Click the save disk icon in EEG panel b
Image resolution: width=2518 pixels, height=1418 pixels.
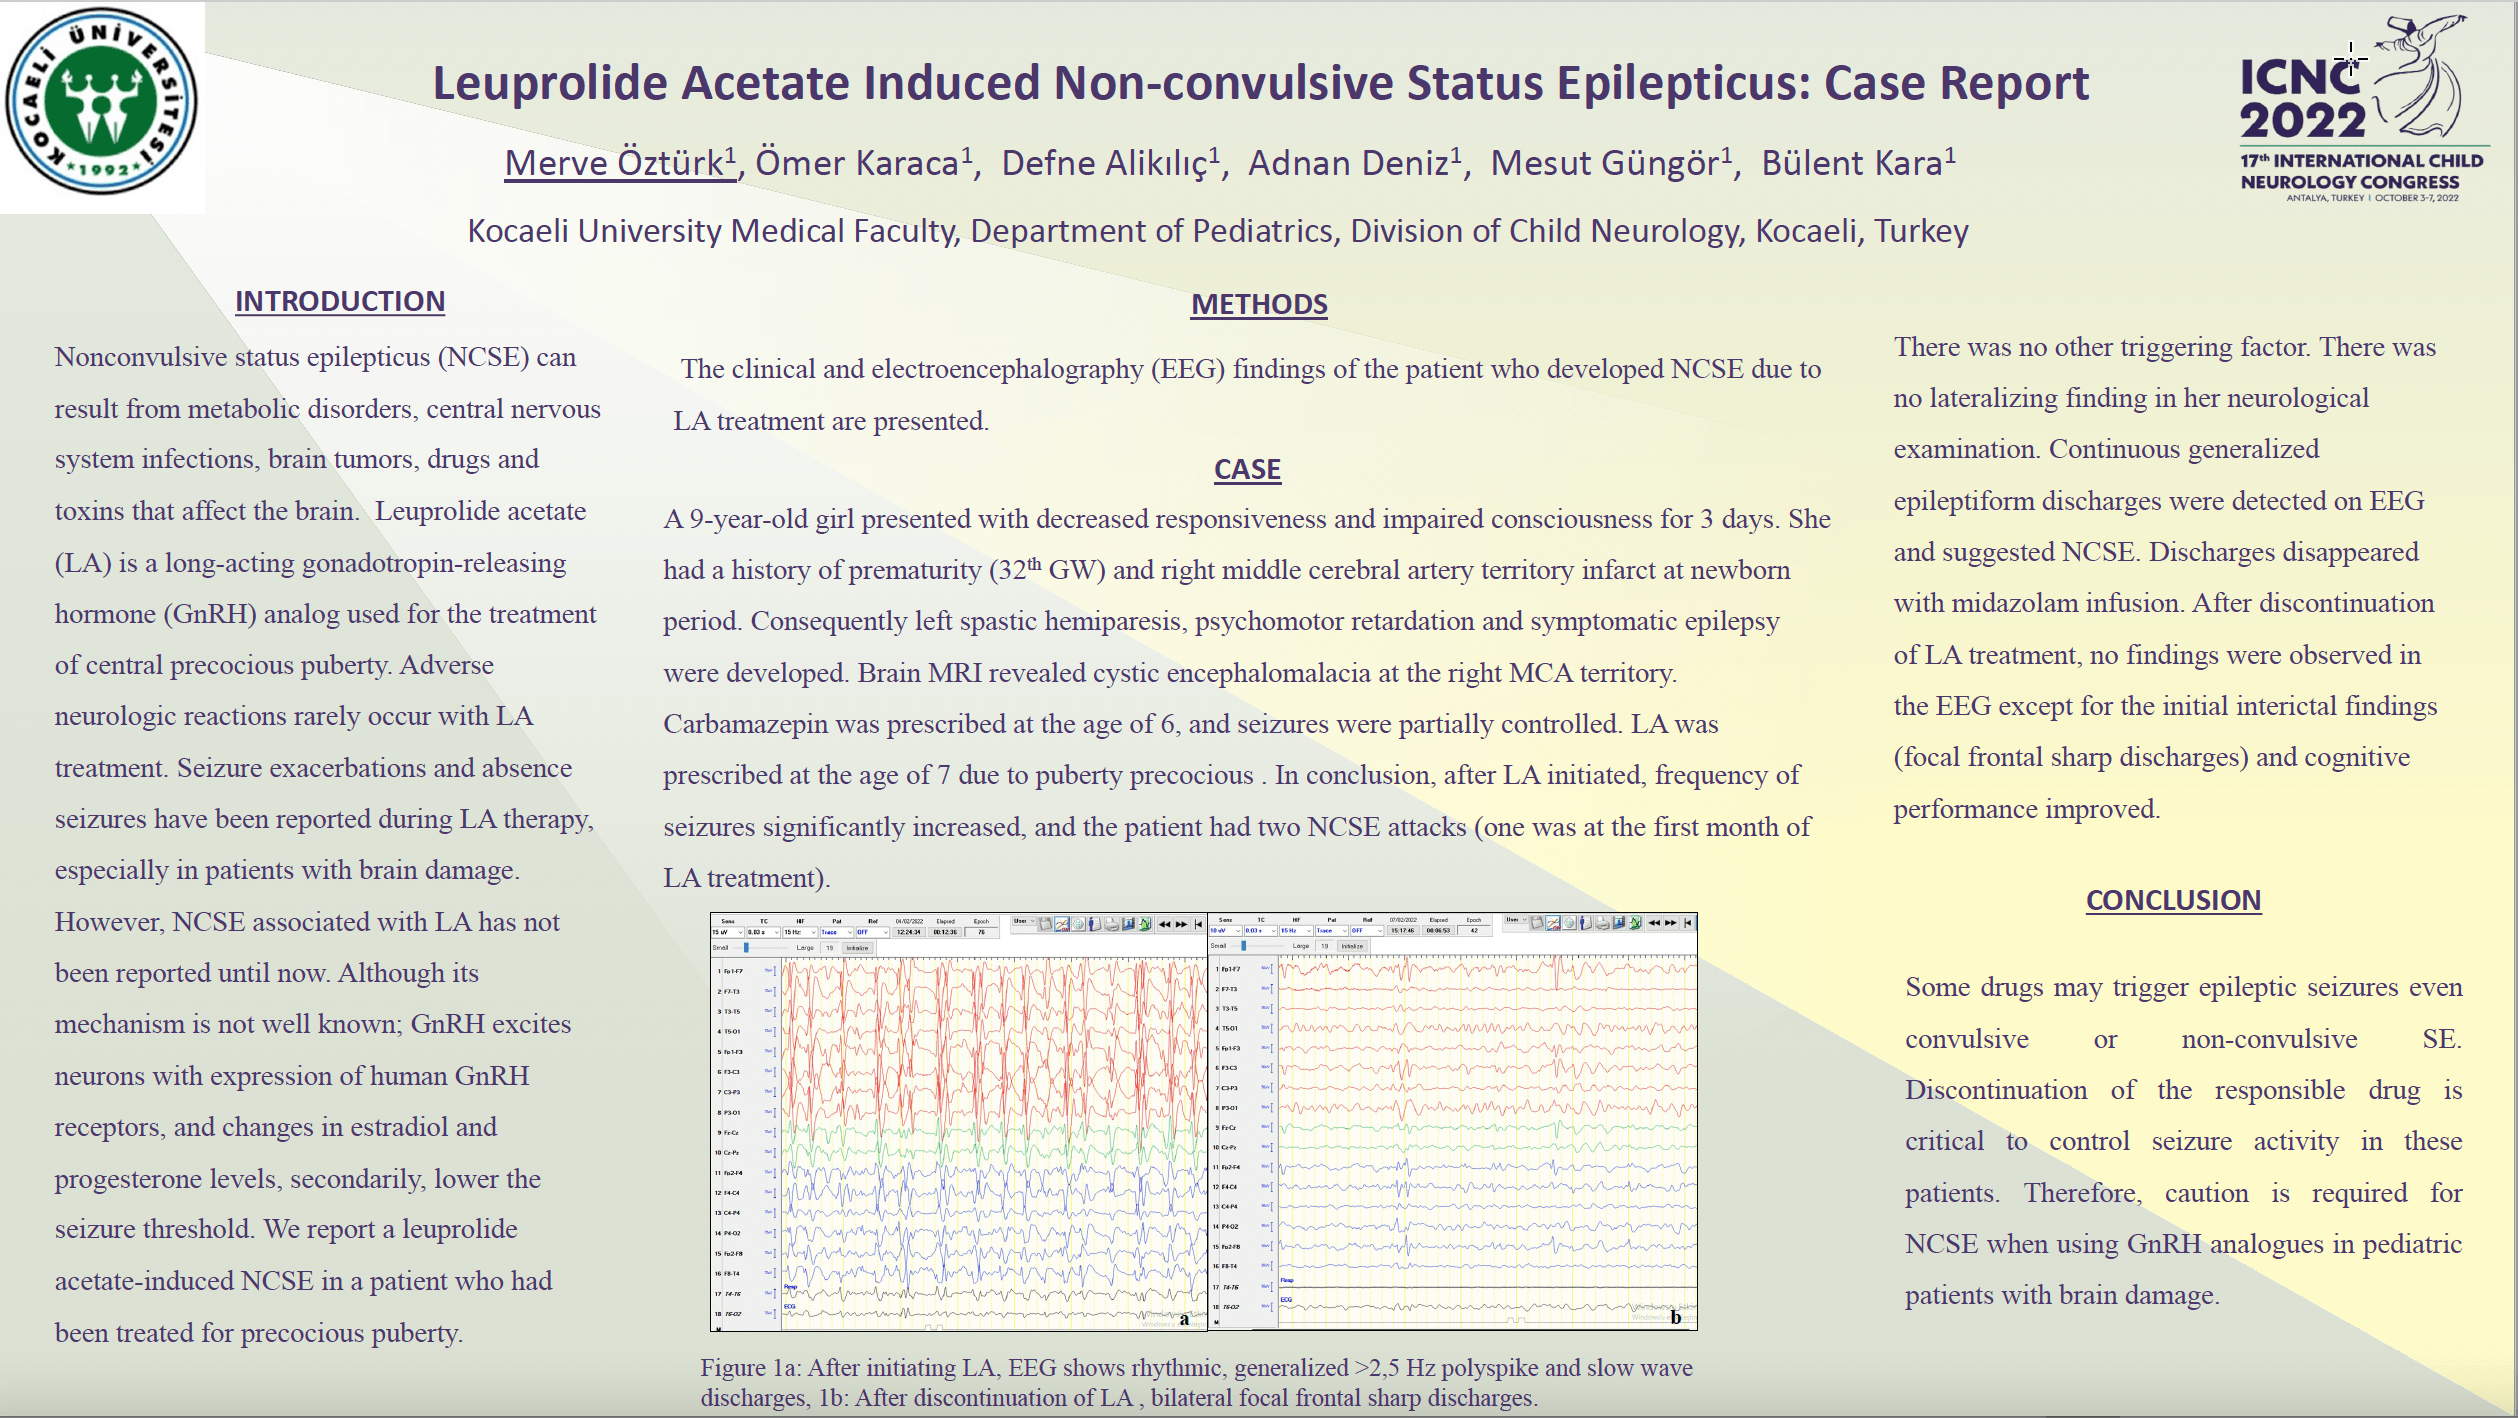point(1537,923)
